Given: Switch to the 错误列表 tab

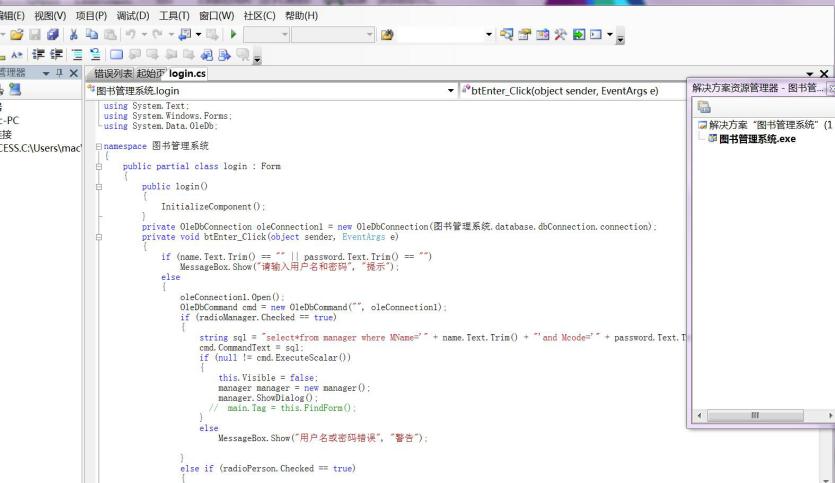Looking at the screenshot, I should [113, 74].
